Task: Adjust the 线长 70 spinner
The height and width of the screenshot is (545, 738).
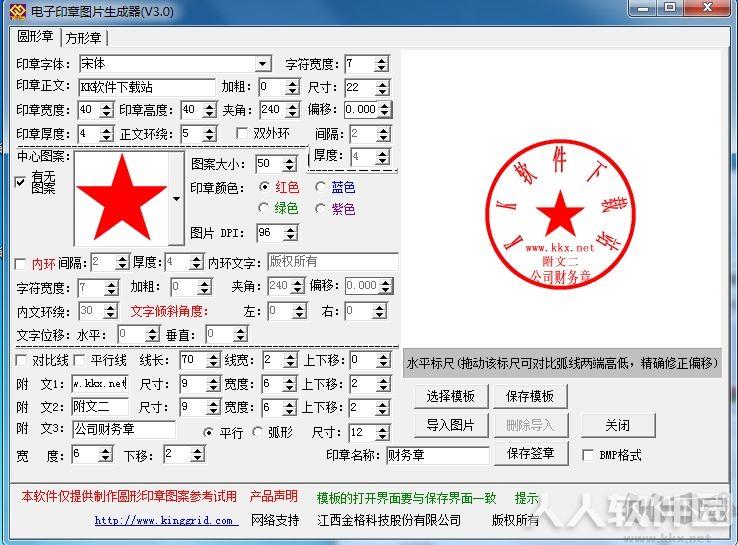Action: pos(214,361)
